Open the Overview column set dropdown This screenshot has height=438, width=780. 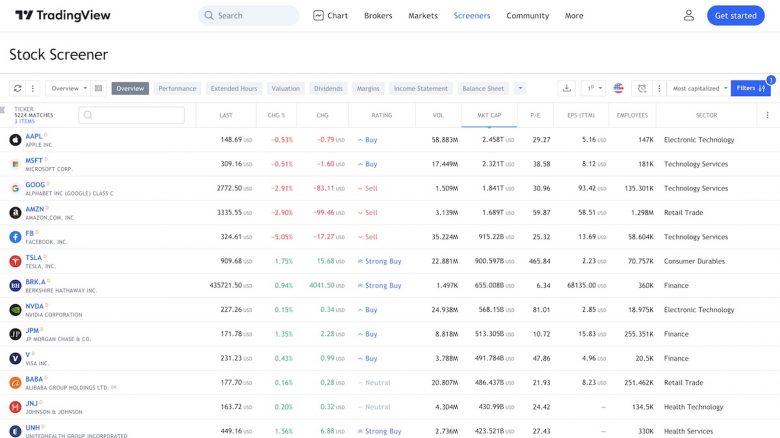tap(69, 88)
